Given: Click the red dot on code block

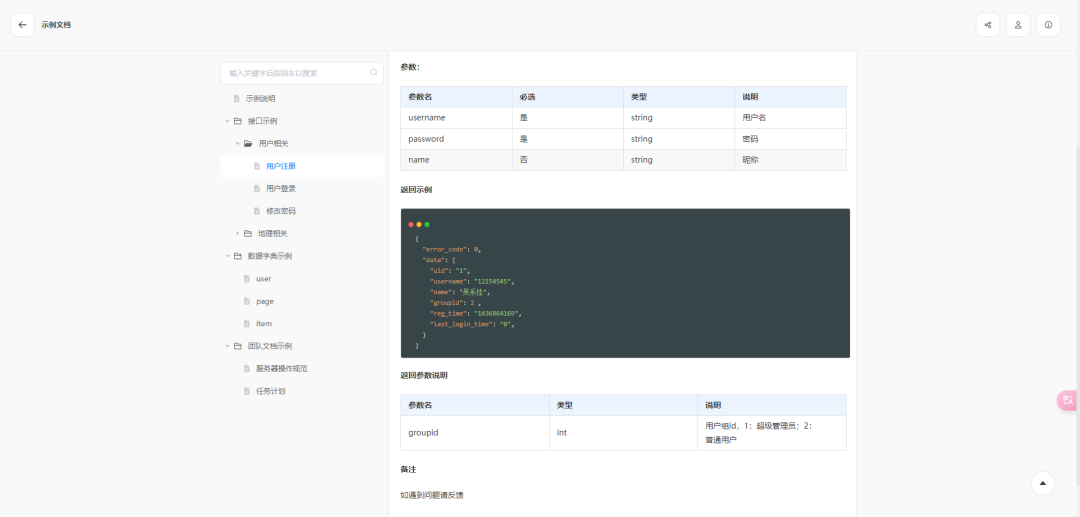Looking at the screenshot, I should pyautogui.click(x=411, y=224).
